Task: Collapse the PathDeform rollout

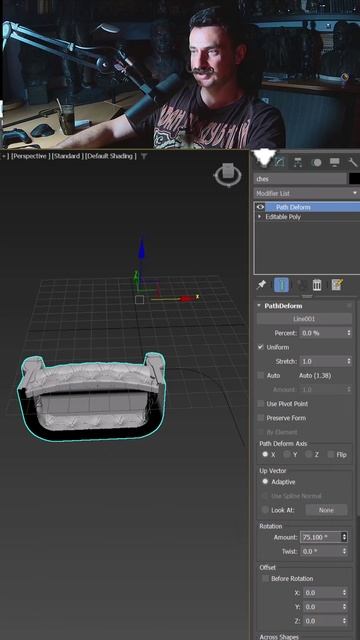Action: point(259,305)
